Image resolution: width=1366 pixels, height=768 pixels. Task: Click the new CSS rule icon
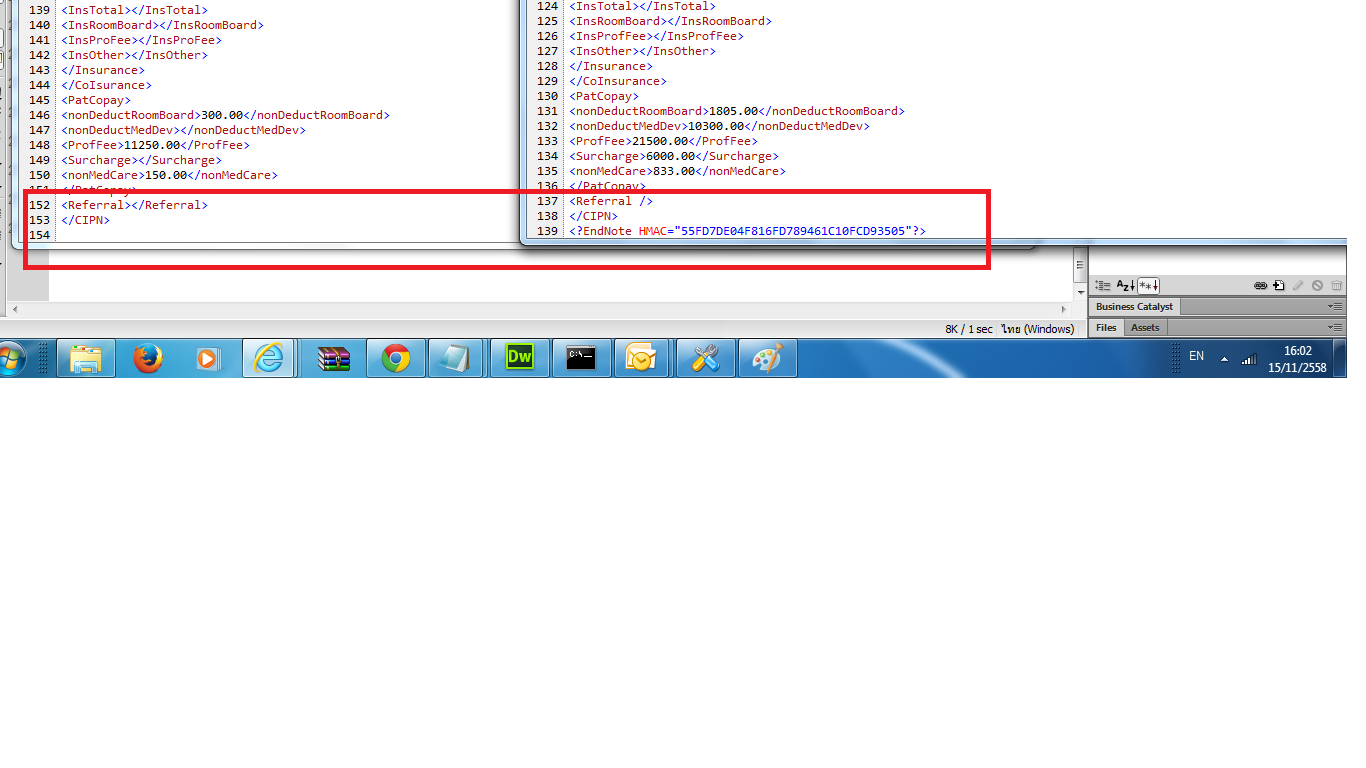coord(1279,285)
